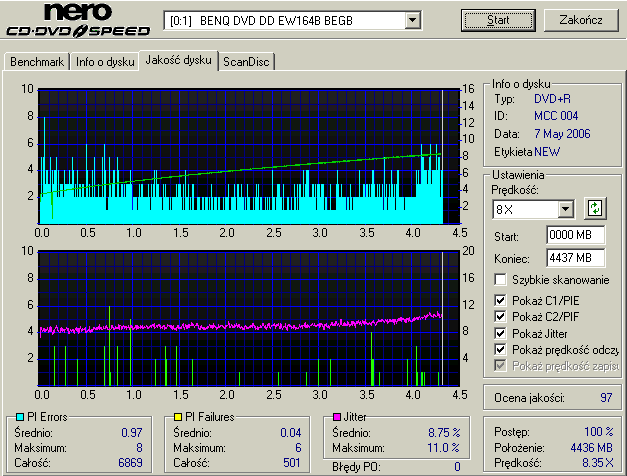627x476 pixels.
Task: Click the Start button
Action: tap(498, 20)
